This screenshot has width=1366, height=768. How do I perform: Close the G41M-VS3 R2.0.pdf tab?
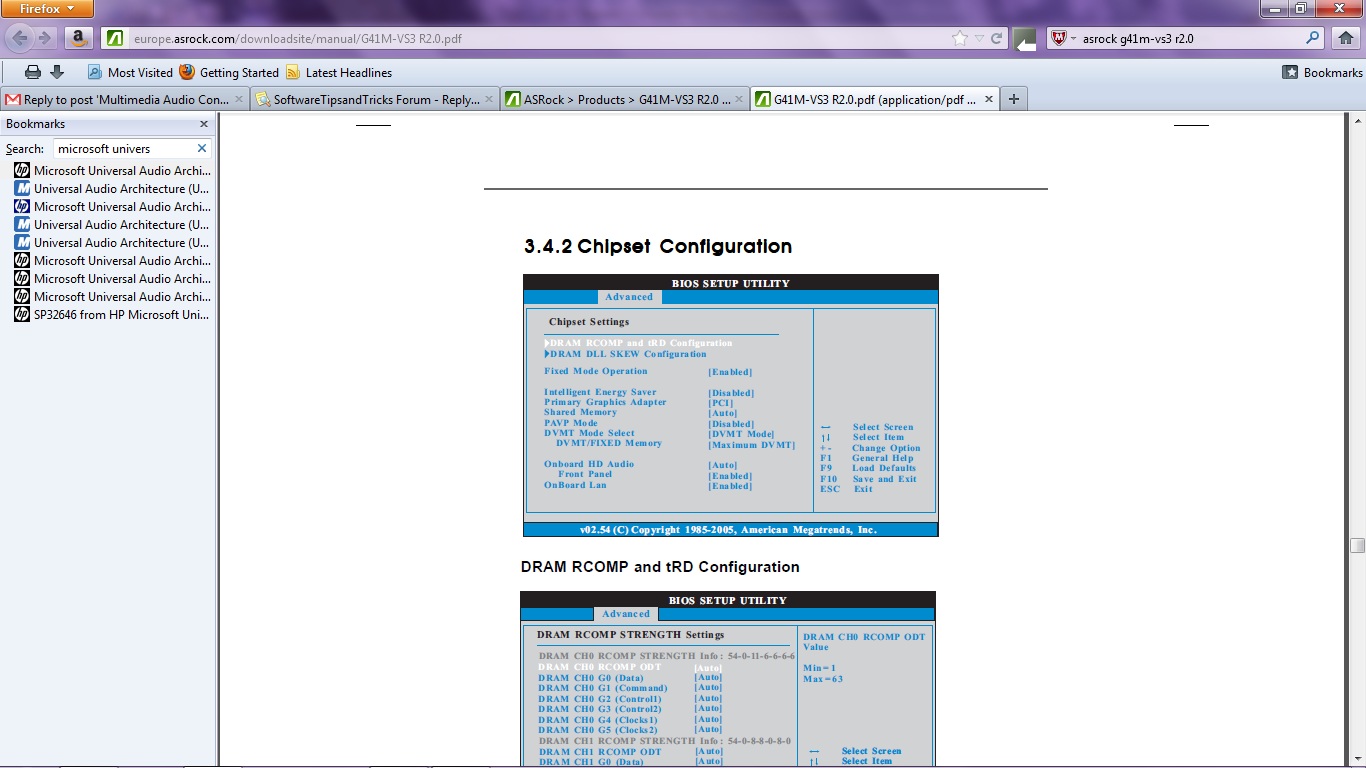[989, 99]
